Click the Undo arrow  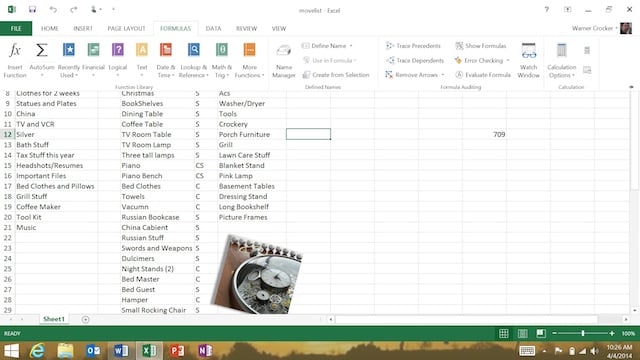tap(53, 9)
